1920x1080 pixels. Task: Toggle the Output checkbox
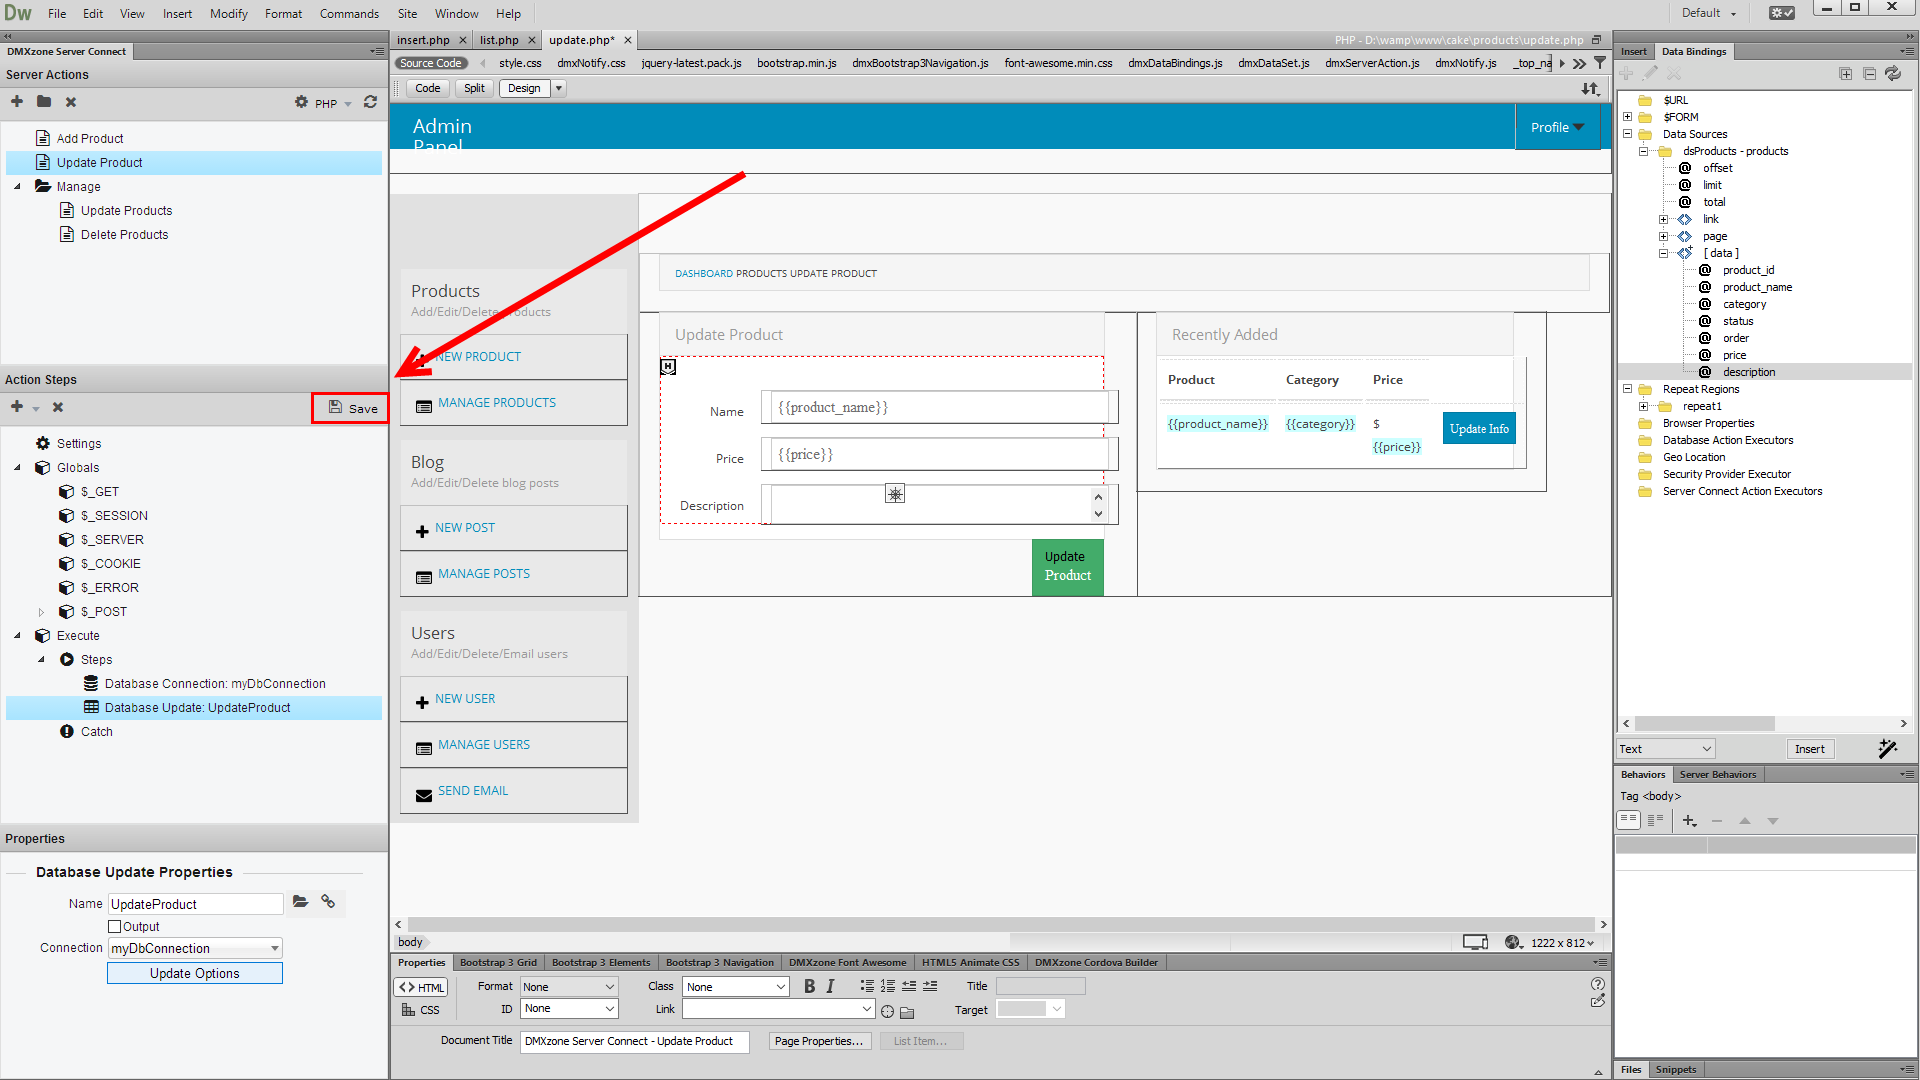point(114,927)
